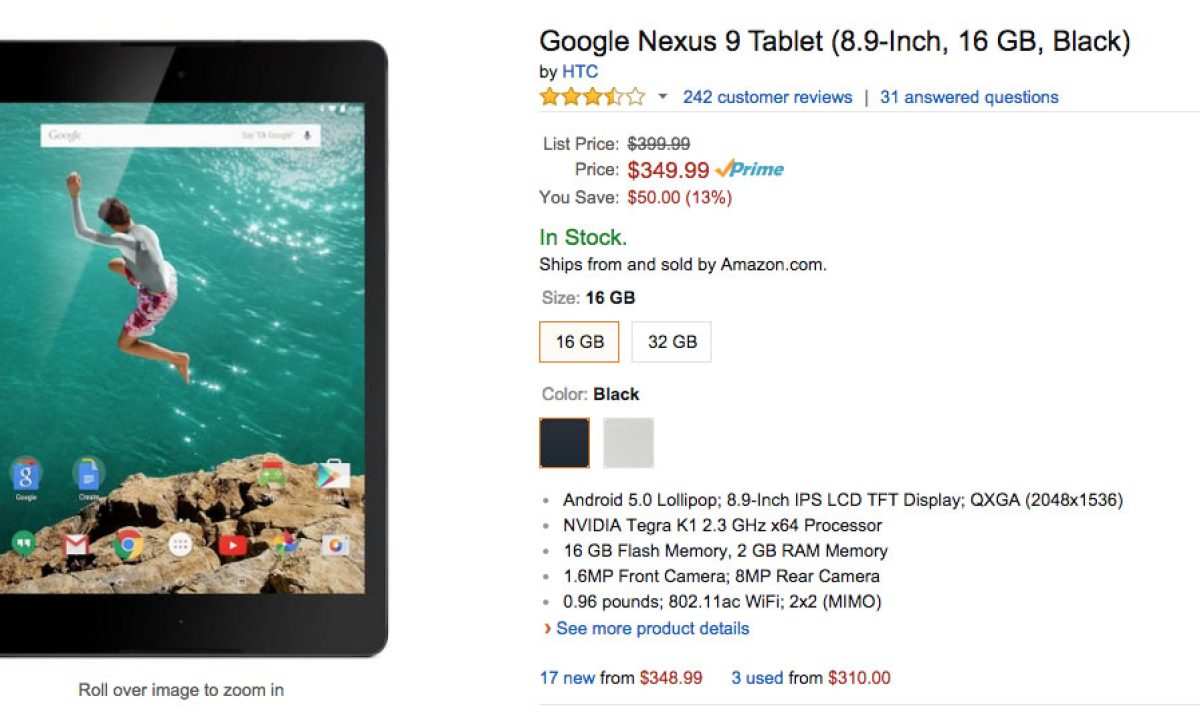1200x720 pixels.
Task: Tap the YouTube icon on tablet screen
Action: click(x=232, y=545)
